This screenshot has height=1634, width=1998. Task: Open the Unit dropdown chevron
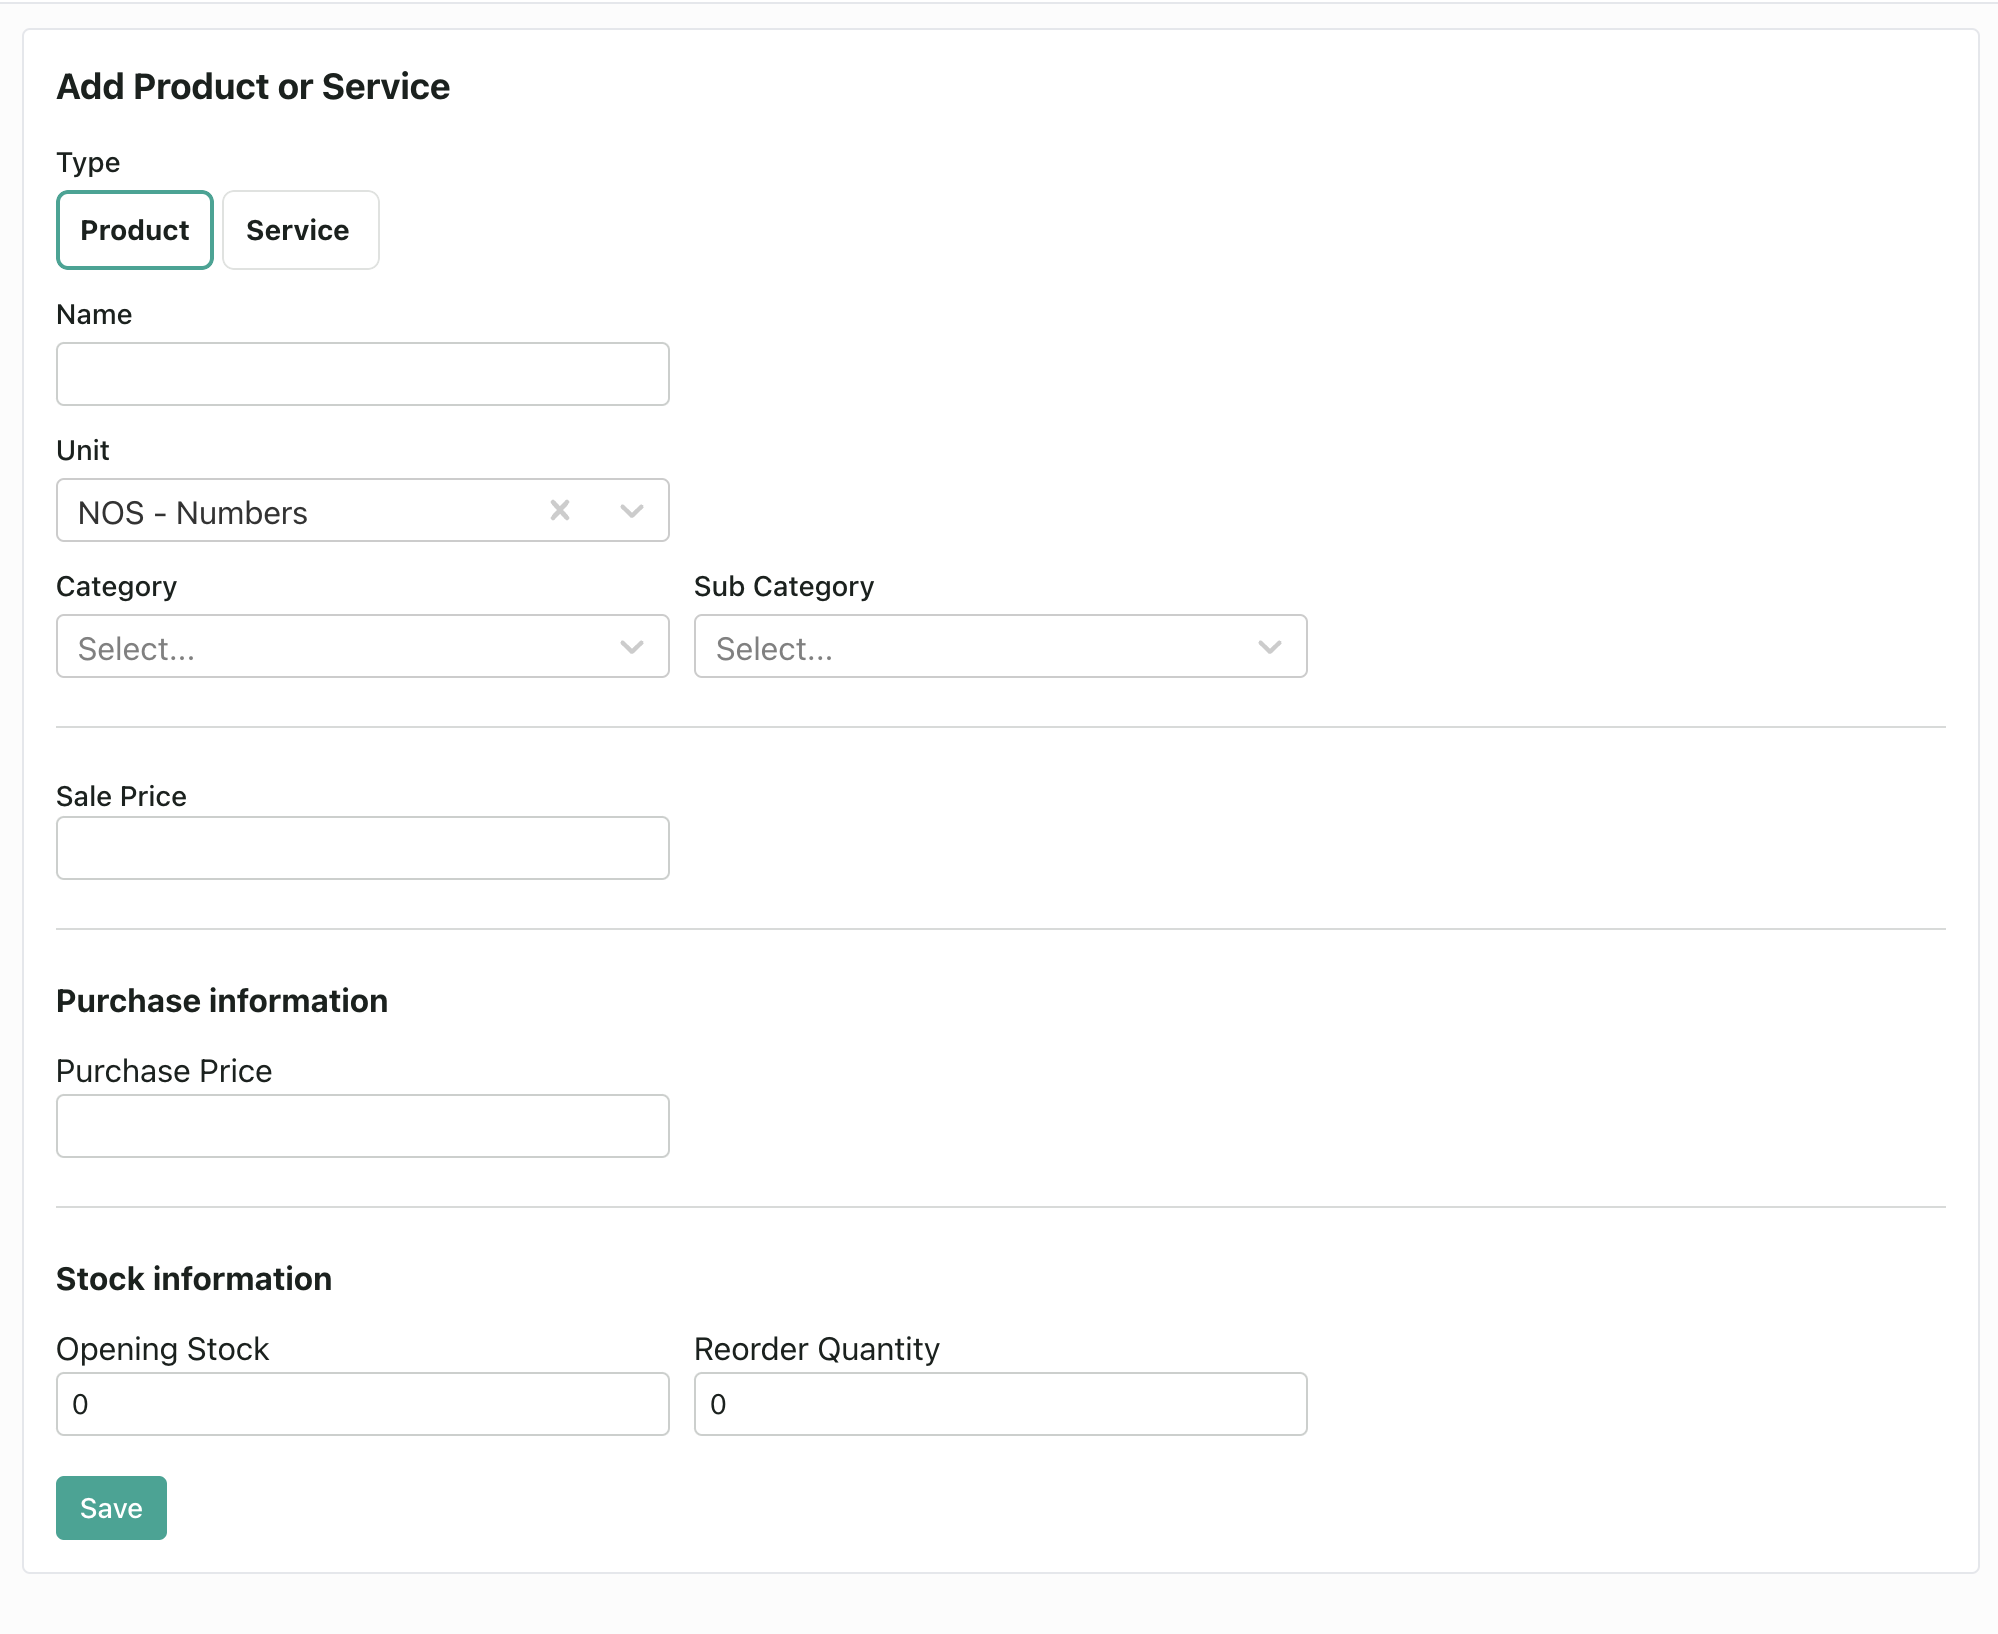pyautogui.click(x=631, y=510)
